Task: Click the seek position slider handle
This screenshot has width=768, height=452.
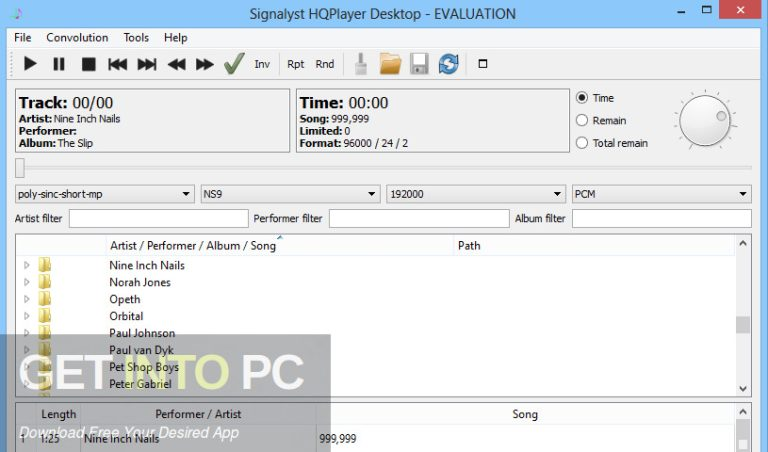Action: tap(20, 167)
